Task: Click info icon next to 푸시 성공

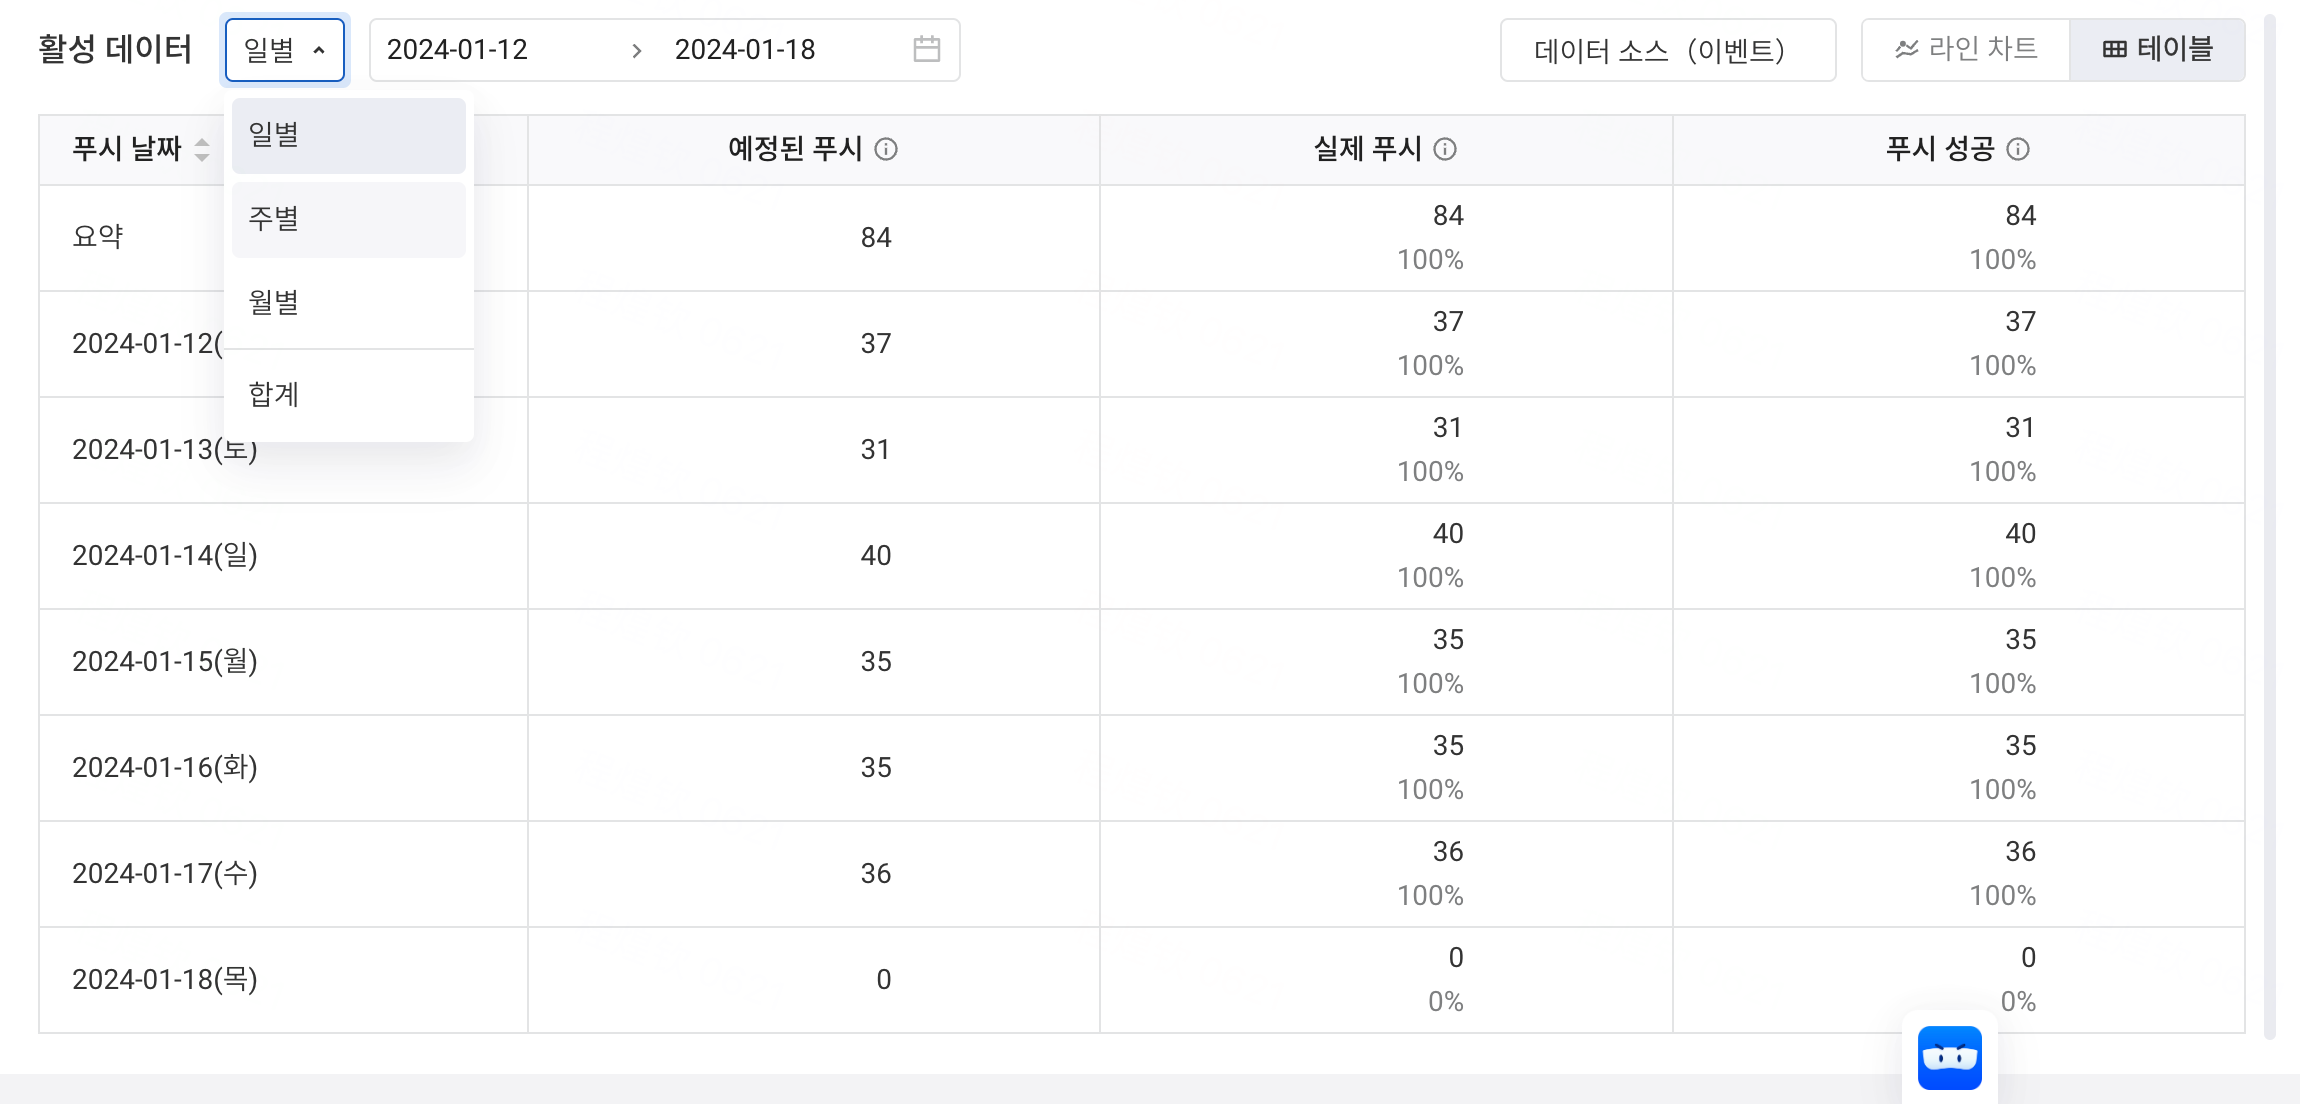Action: point(2018,149)
